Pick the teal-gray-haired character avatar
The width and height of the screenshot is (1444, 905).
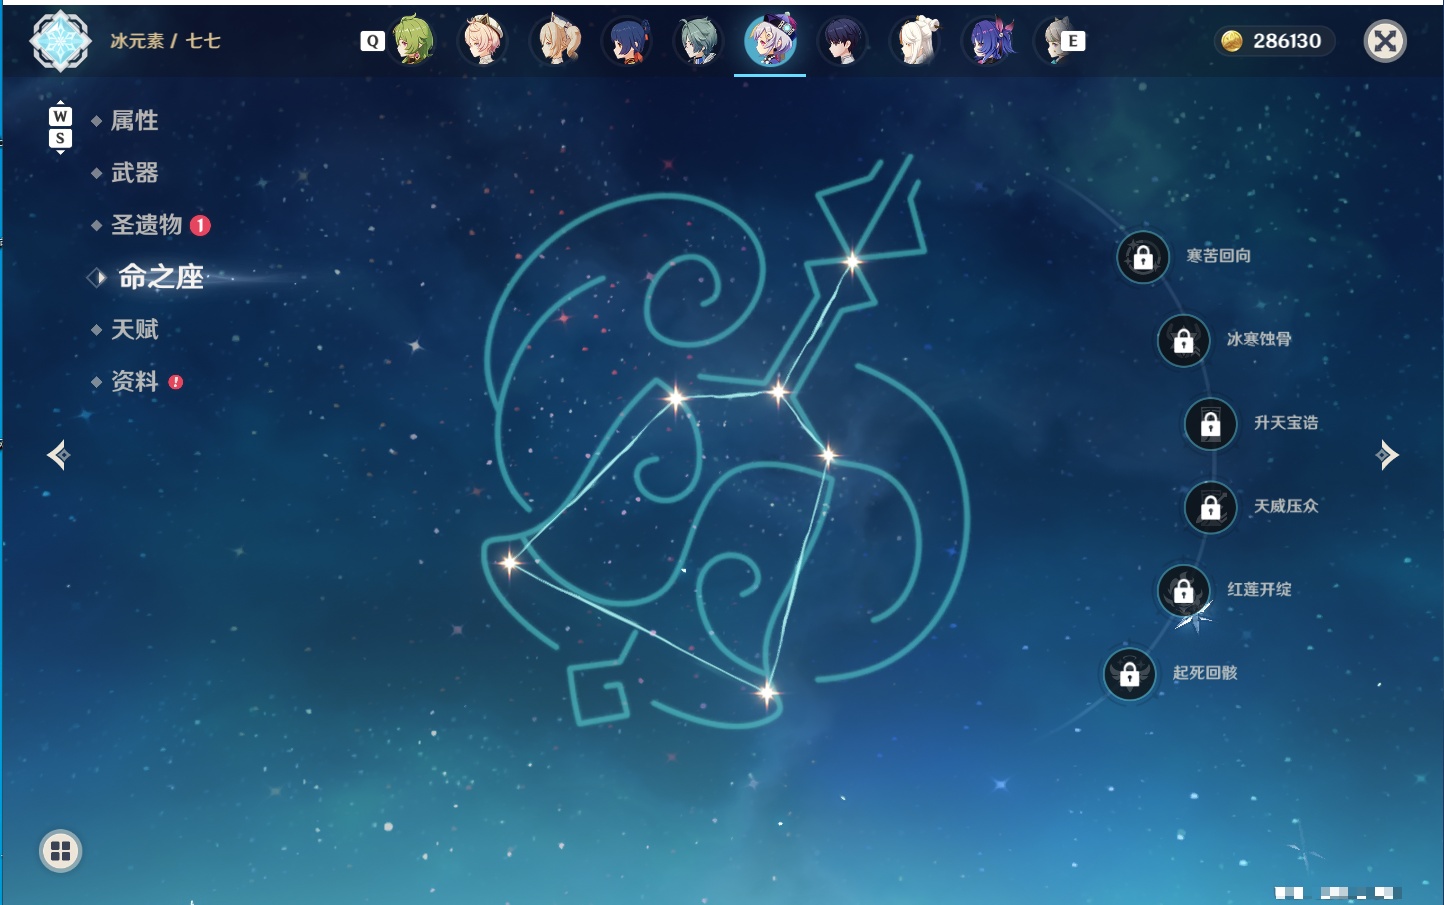point(698,41)
